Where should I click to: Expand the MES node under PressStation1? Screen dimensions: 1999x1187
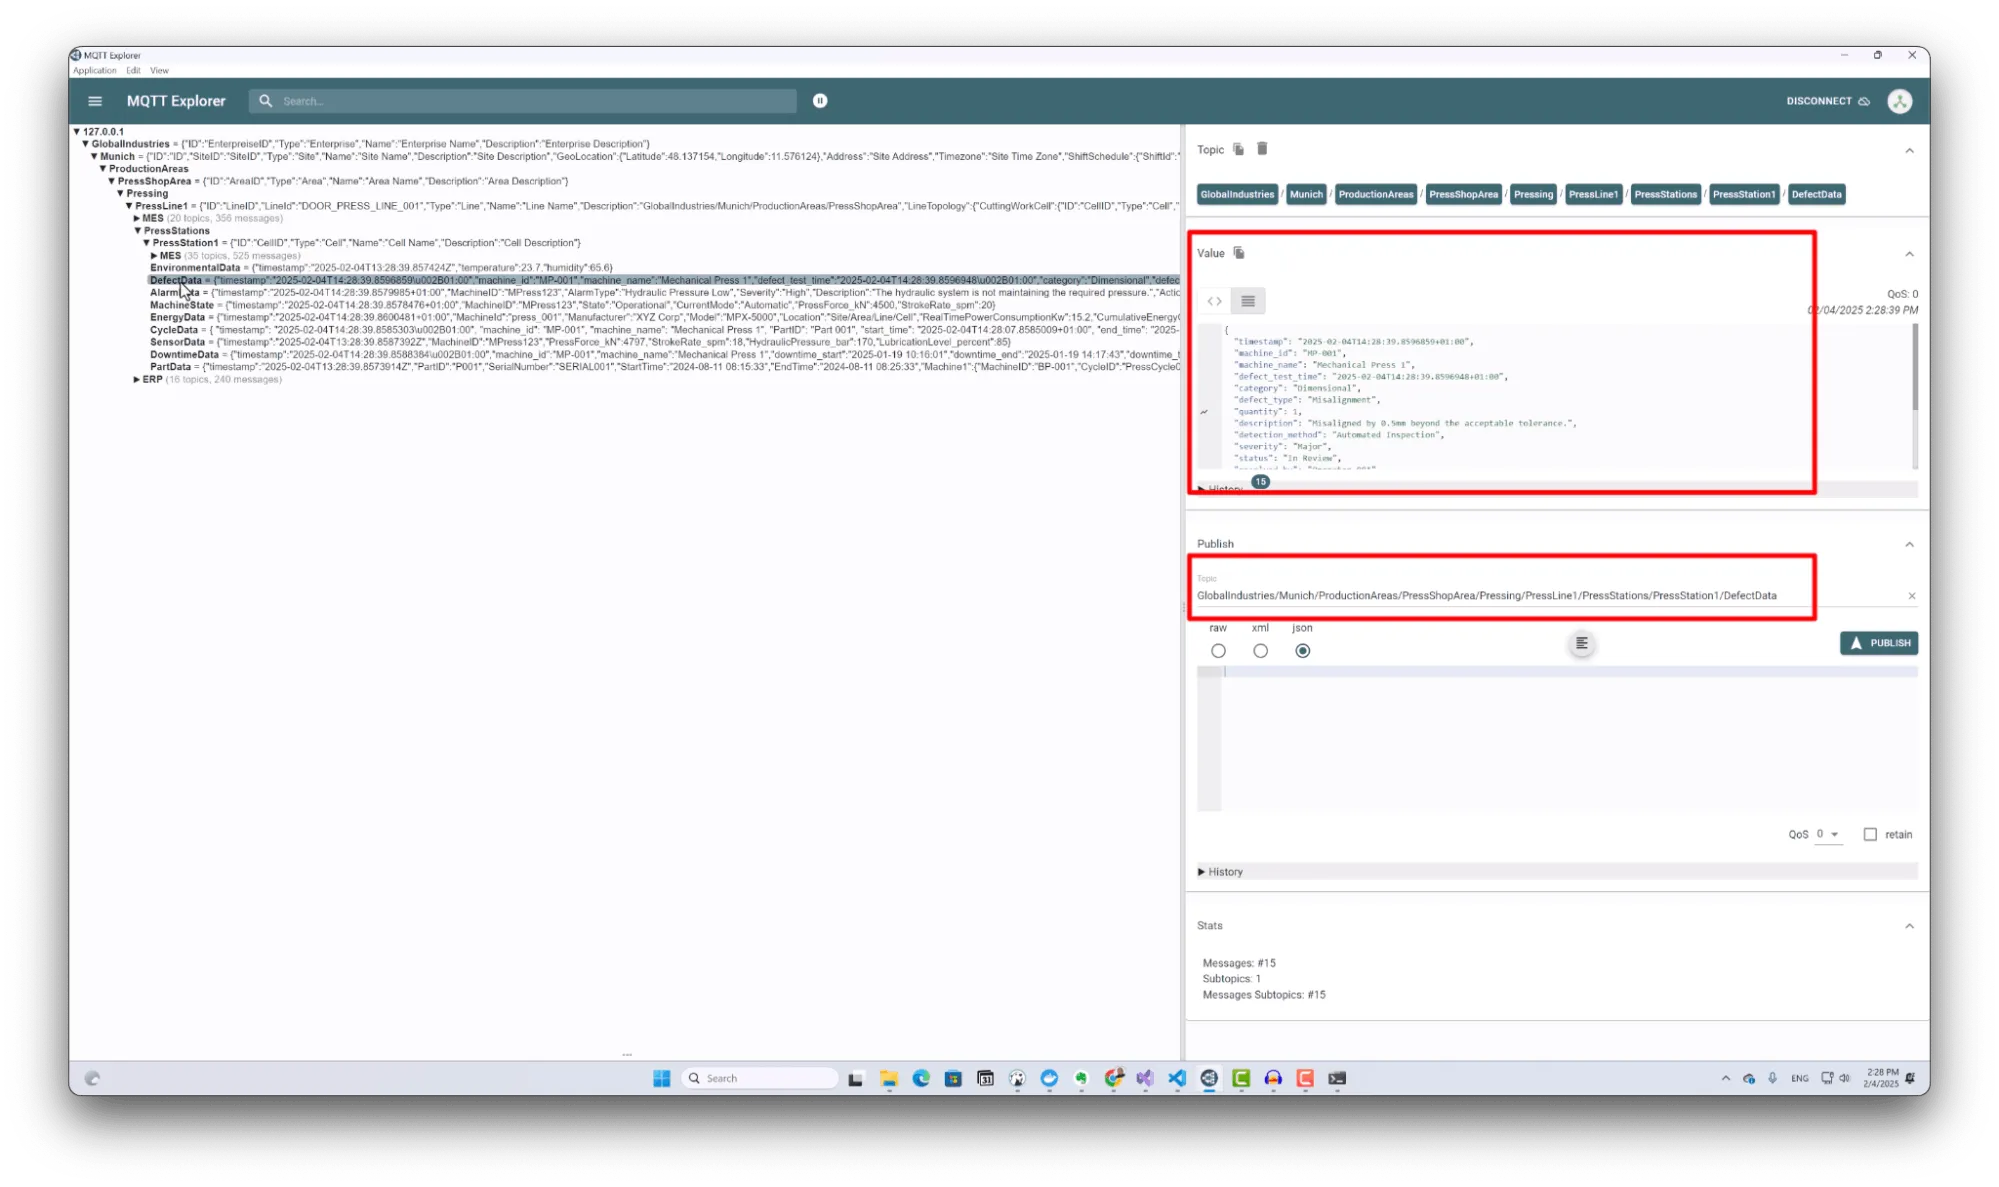154,256
